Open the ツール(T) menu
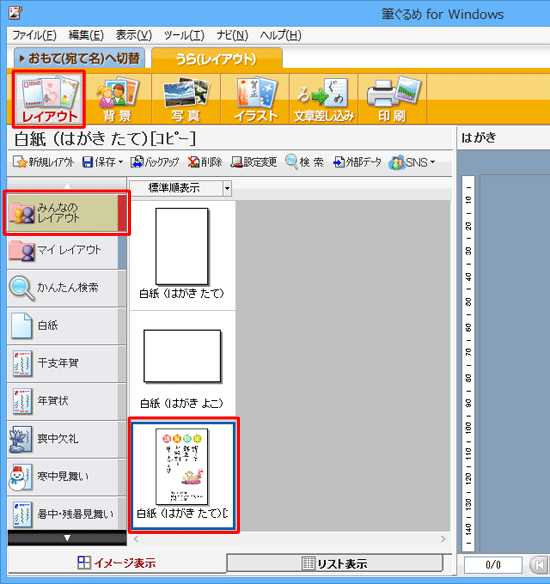Viewport: 550px width, 584px height. [184, 35]
